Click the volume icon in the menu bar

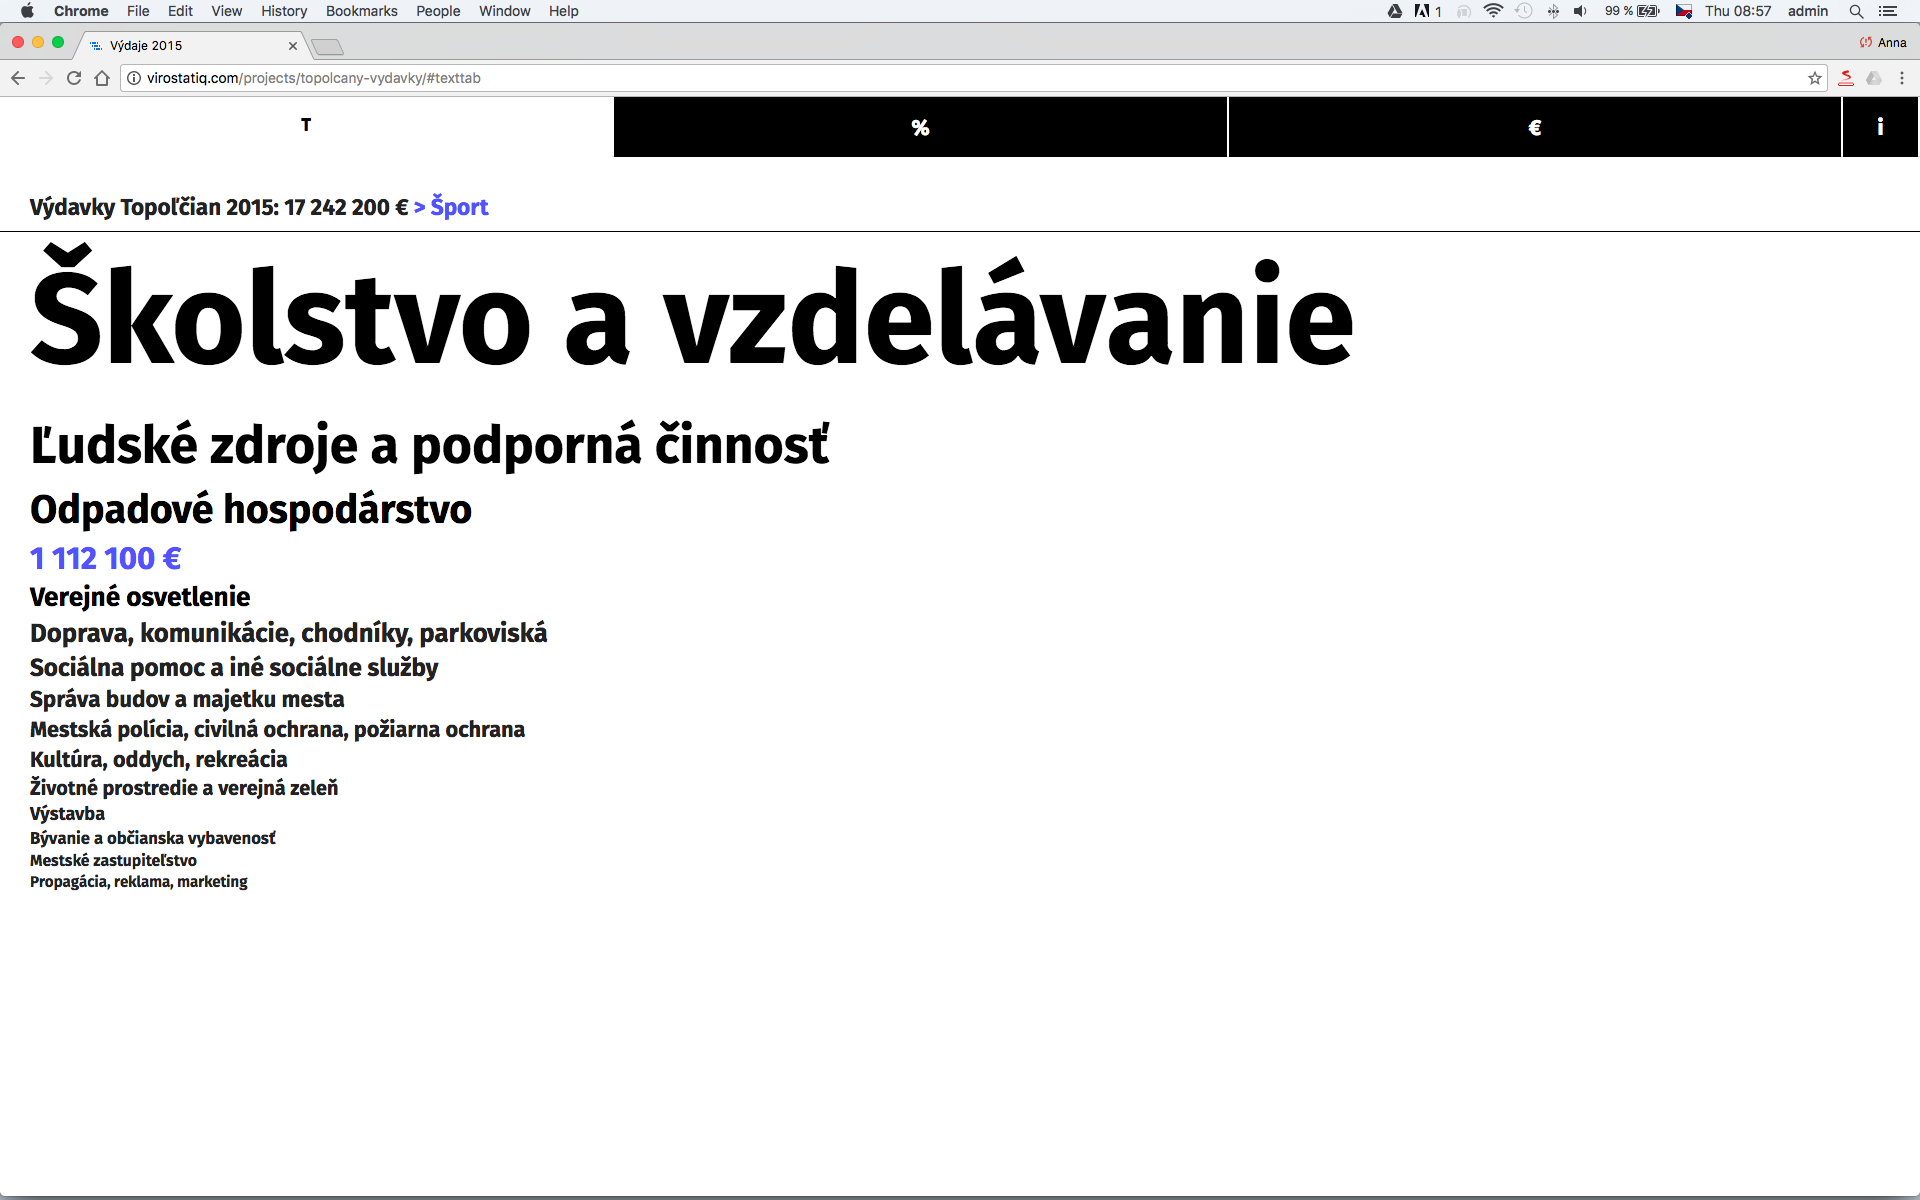[x=1580, y=11]
